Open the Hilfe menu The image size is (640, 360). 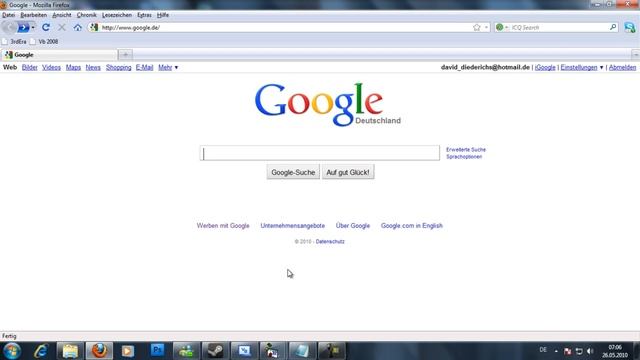click(x=163, y=15)
